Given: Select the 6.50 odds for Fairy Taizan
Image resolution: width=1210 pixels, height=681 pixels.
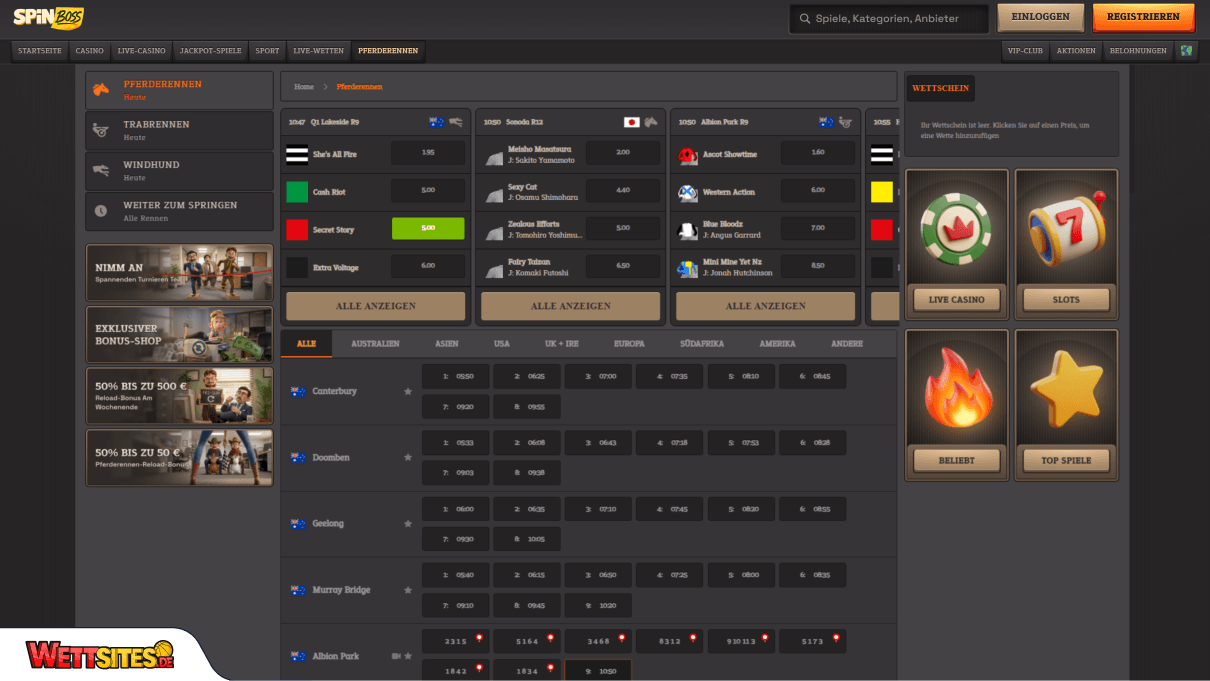Looking at the screenshot, I should [623, 267].
